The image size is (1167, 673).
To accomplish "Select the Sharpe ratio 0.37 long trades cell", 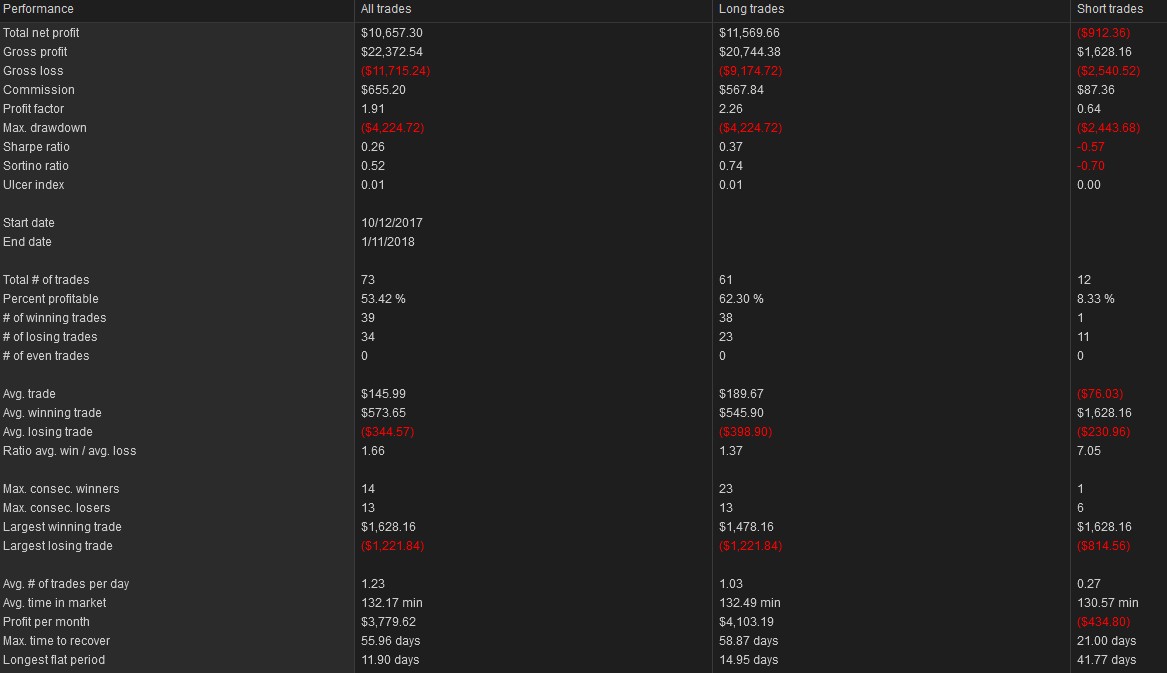I will 731,147.
